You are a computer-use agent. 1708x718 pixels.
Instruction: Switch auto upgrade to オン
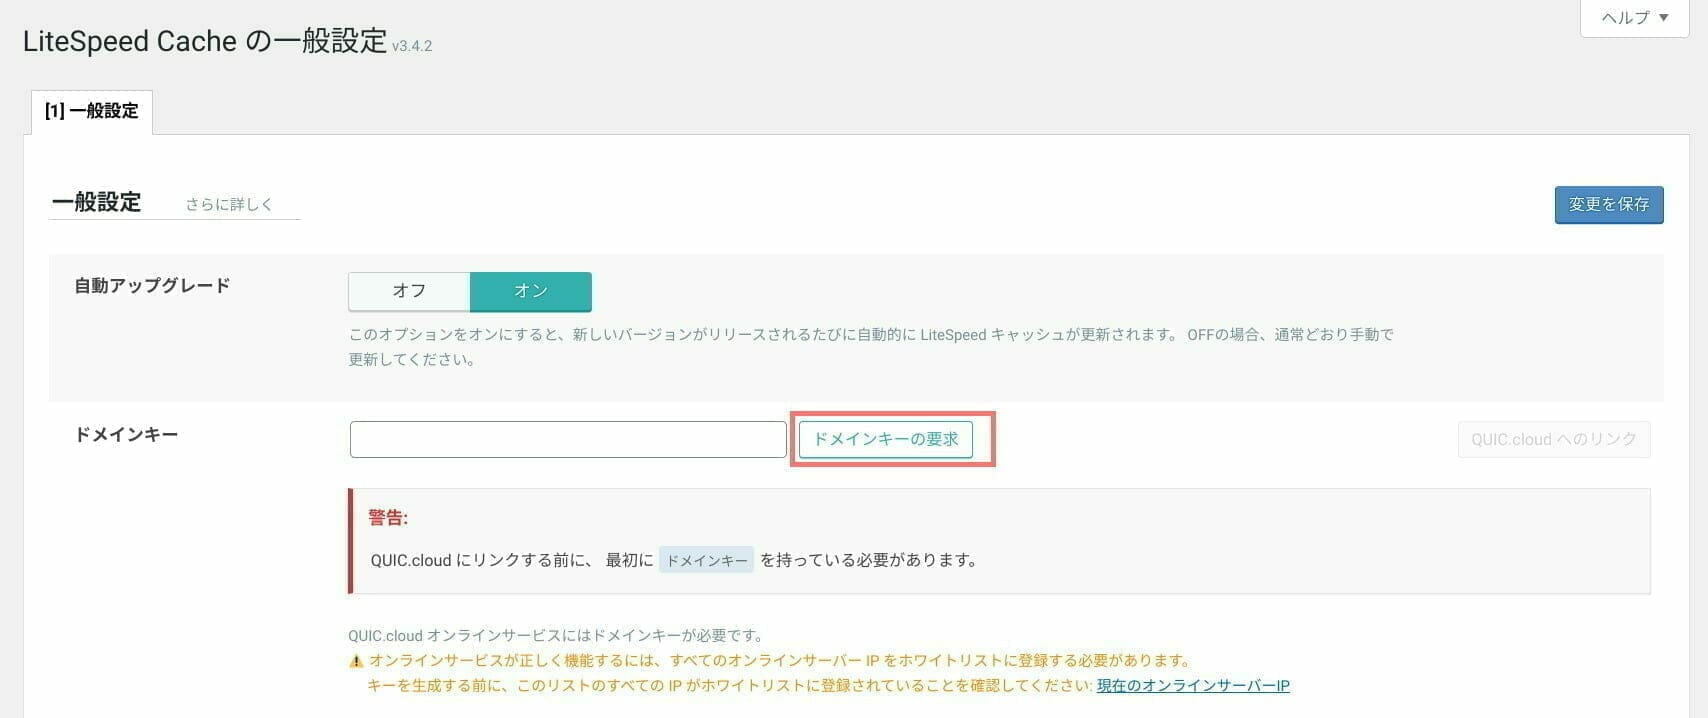[531, 291]
